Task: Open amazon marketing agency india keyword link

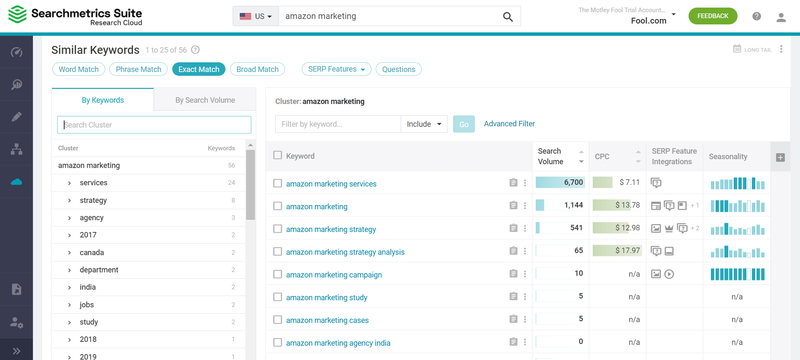Action: (x=338, y=343)
